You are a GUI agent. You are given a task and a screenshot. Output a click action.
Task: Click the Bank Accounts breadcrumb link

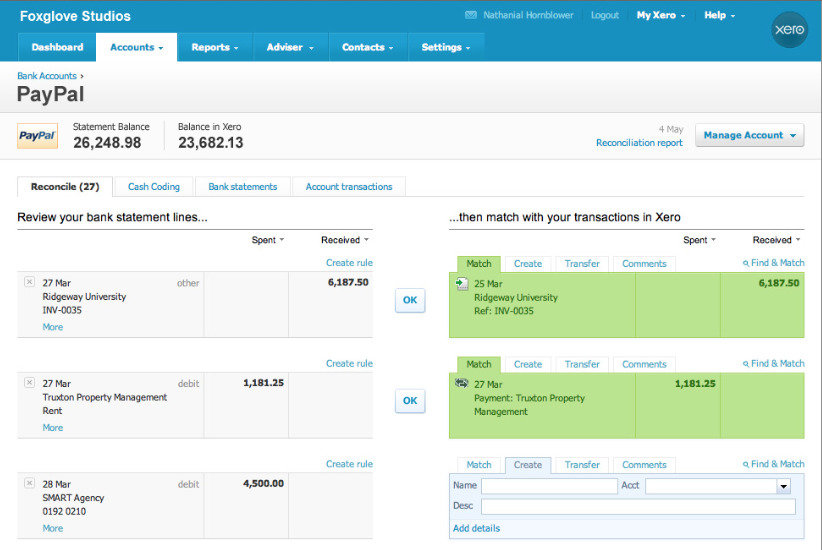[x=47, y=76]
